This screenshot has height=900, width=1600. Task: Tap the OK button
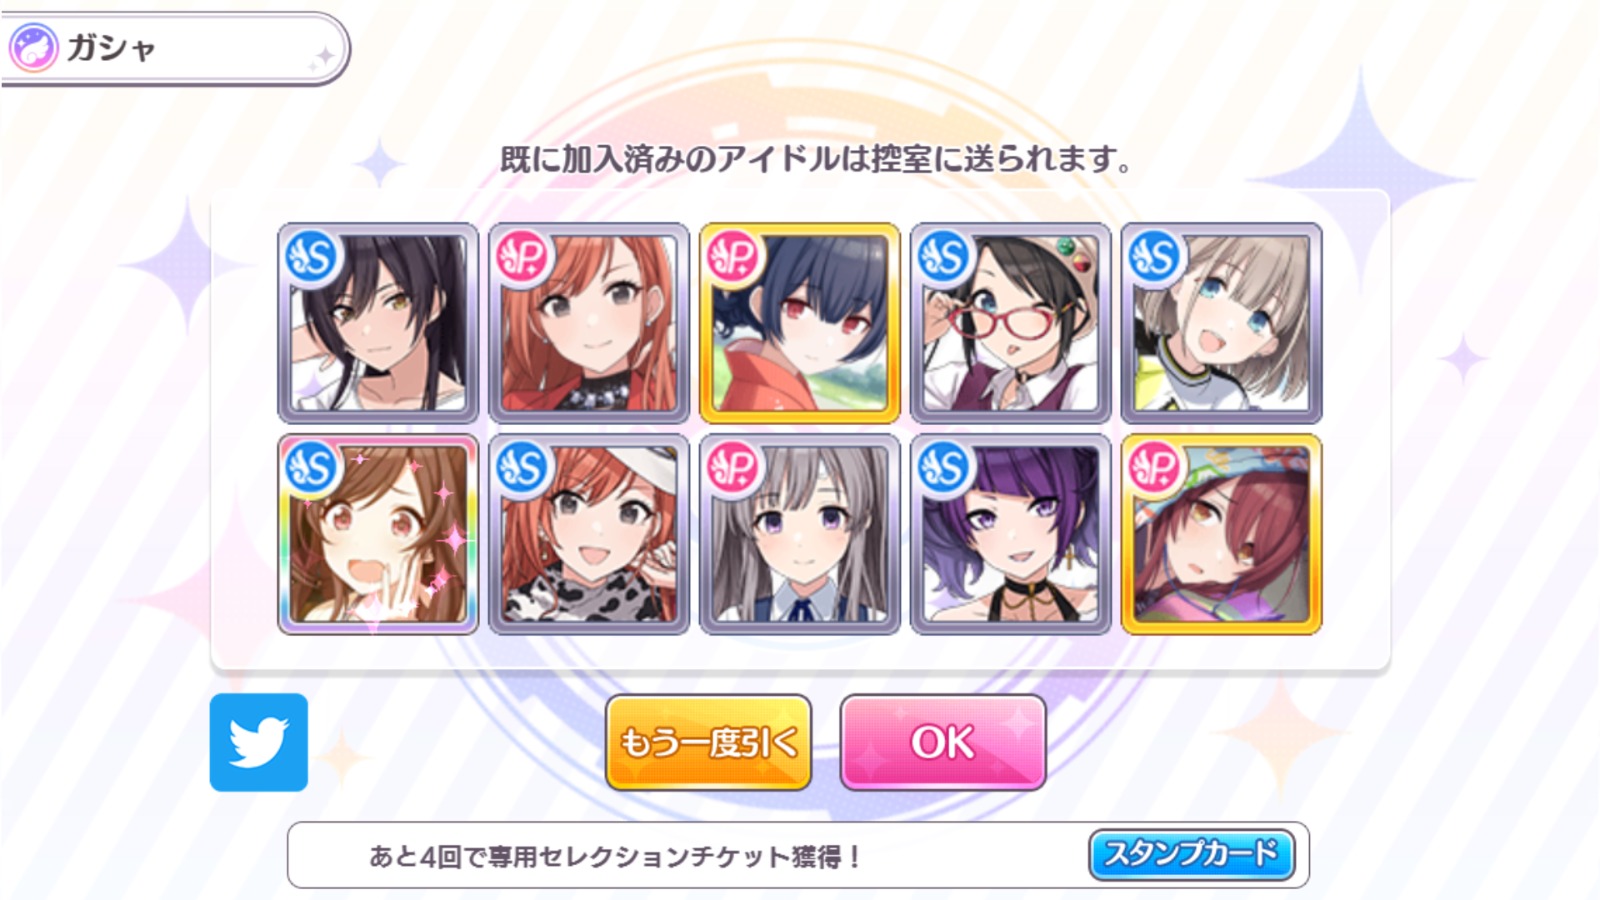click(943, 743)
